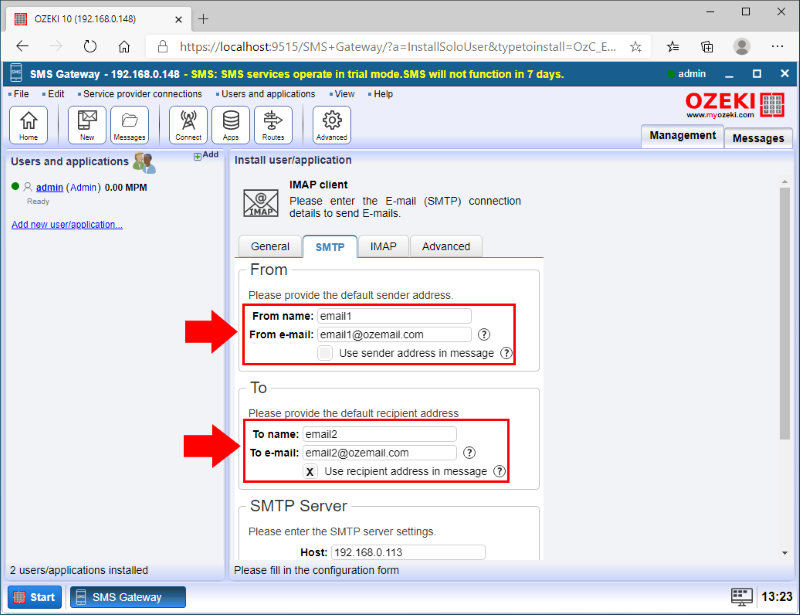Switch to the IMAP tab
Image resolution: width=800 pixels, height=615 pixels.
coord(383,247)
